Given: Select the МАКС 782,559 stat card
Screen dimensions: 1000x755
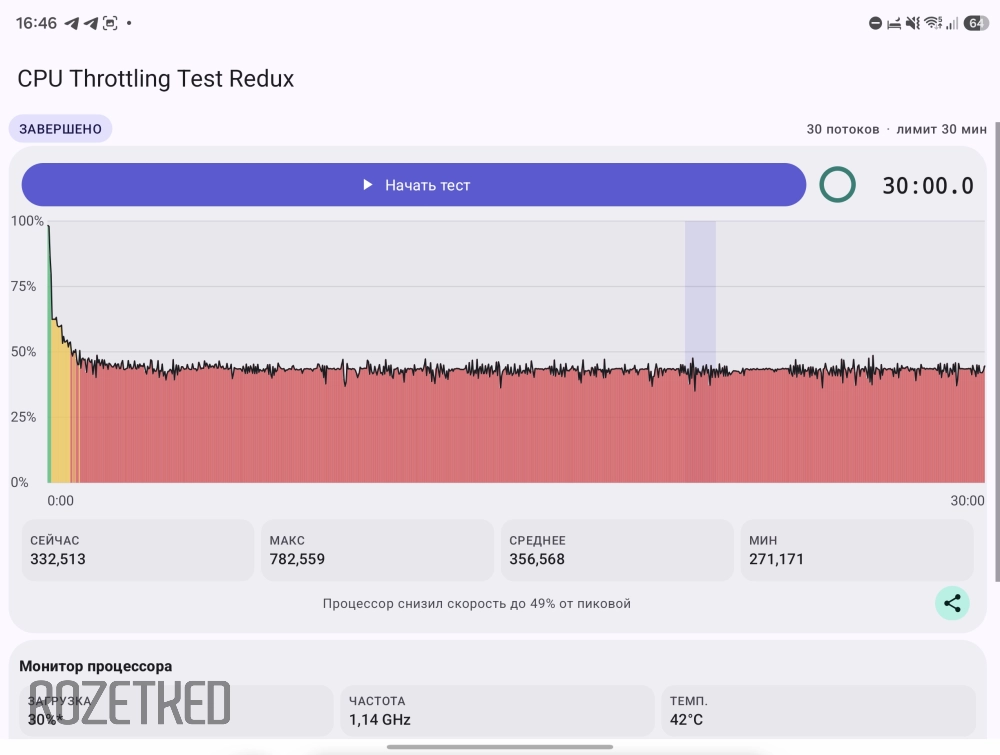Looking at the screenshot, I should coord(378,550).
